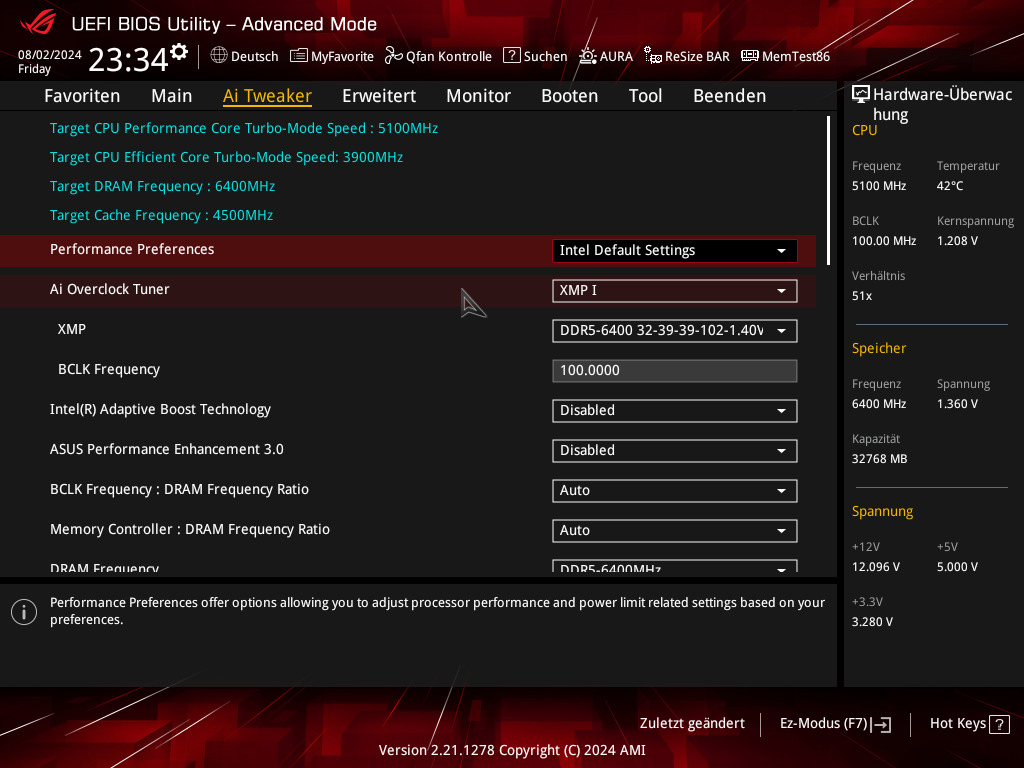Click the date 08/02/2024 text
This screenshot has height=768, width=1024.
click(x=50, y=55)
